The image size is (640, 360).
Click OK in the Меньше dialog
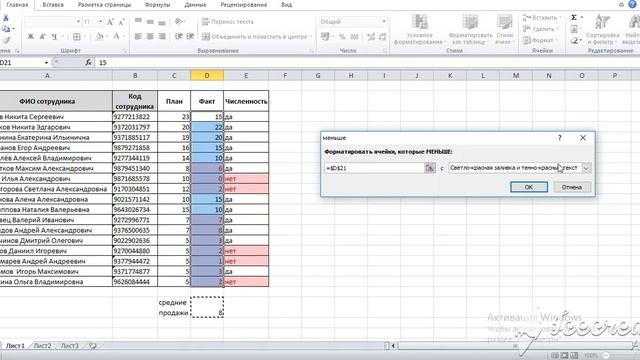529,187
